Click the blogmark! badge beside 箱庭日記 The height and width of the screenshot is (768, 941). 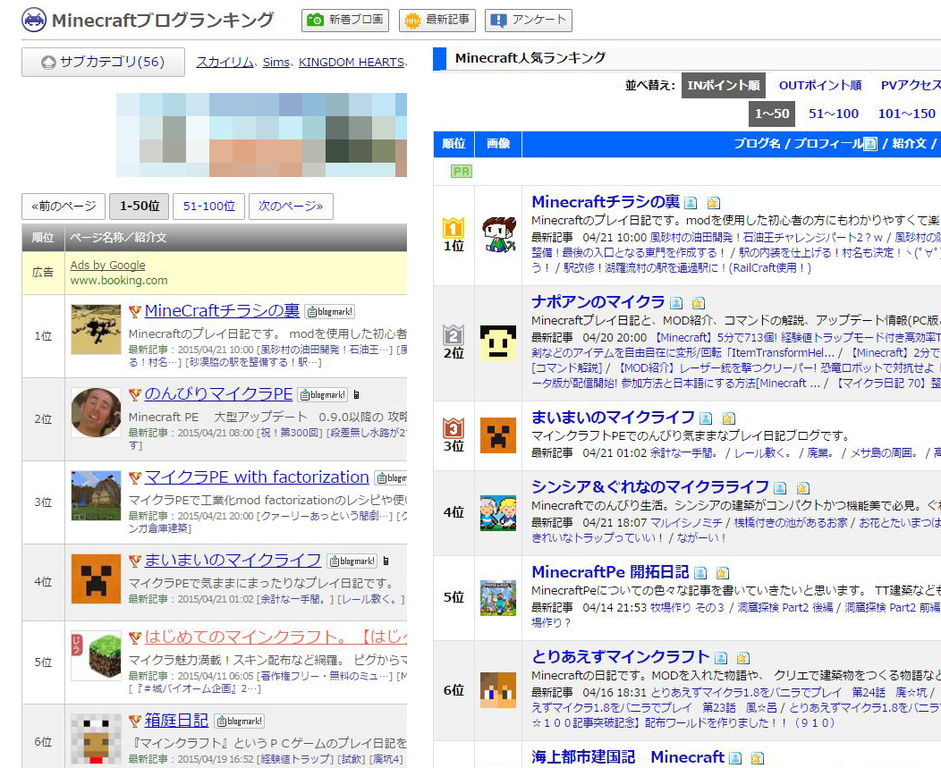coord(239,721)
